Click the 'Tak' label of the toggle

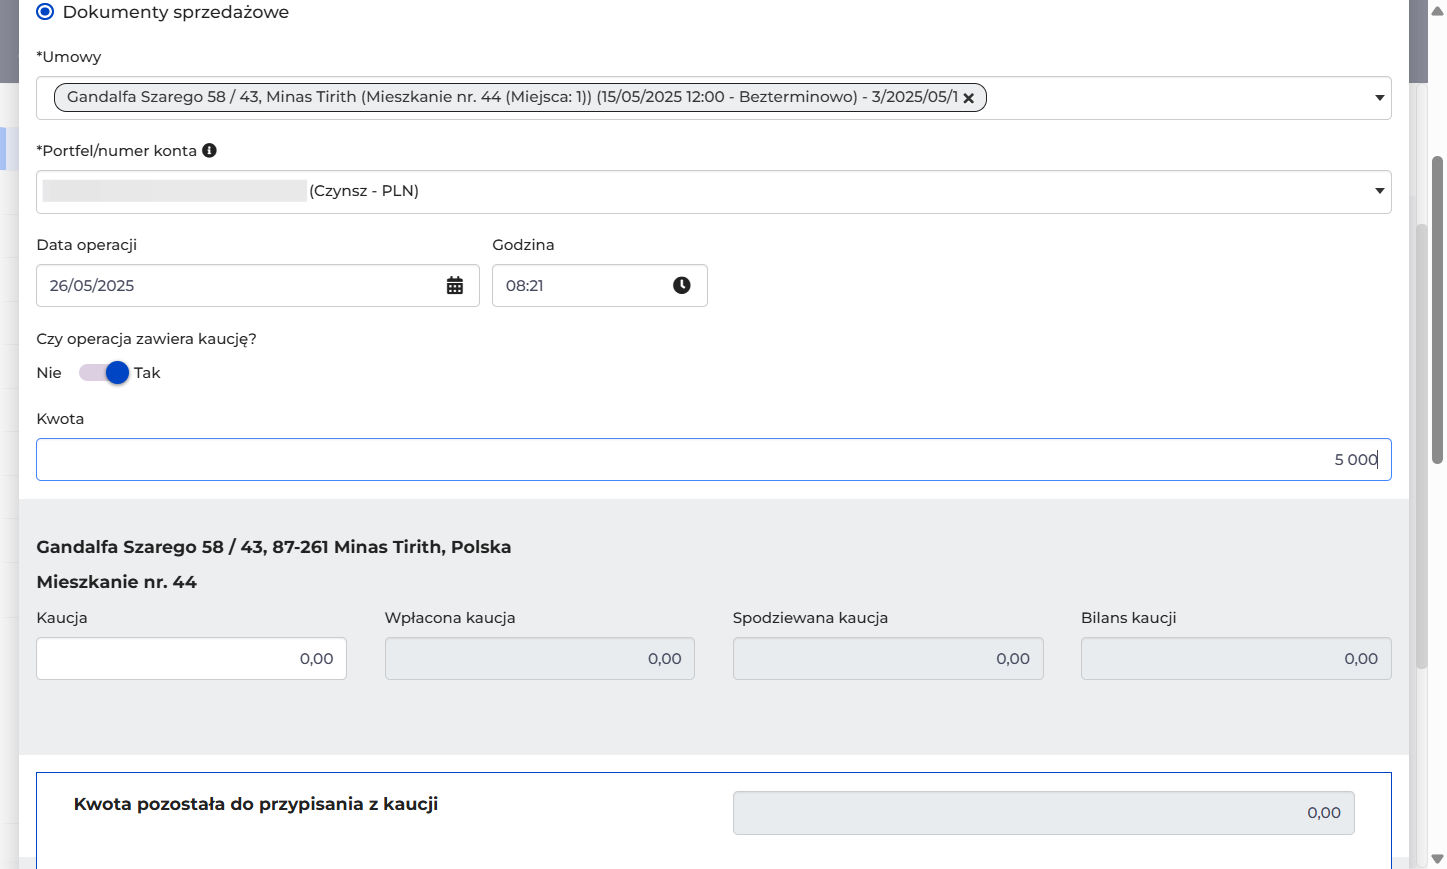pos(147,373)
